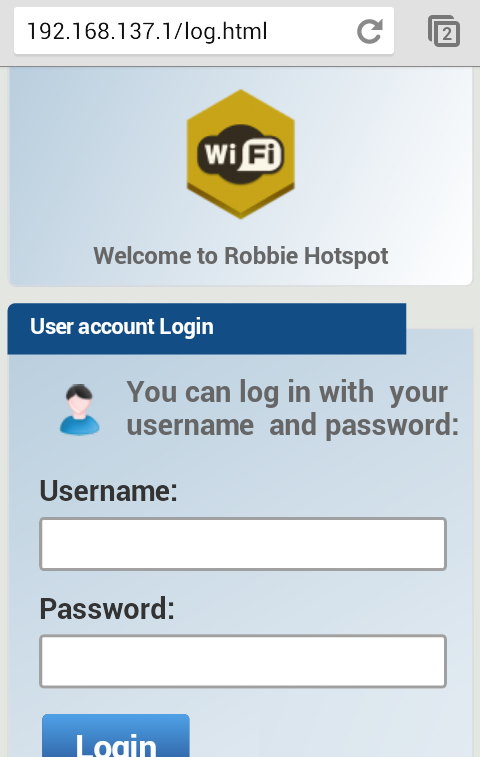Tap the white 'Fi' speech bubble in logo
Image resolution: width=480 pixels, height=757 pixels.
261,155
